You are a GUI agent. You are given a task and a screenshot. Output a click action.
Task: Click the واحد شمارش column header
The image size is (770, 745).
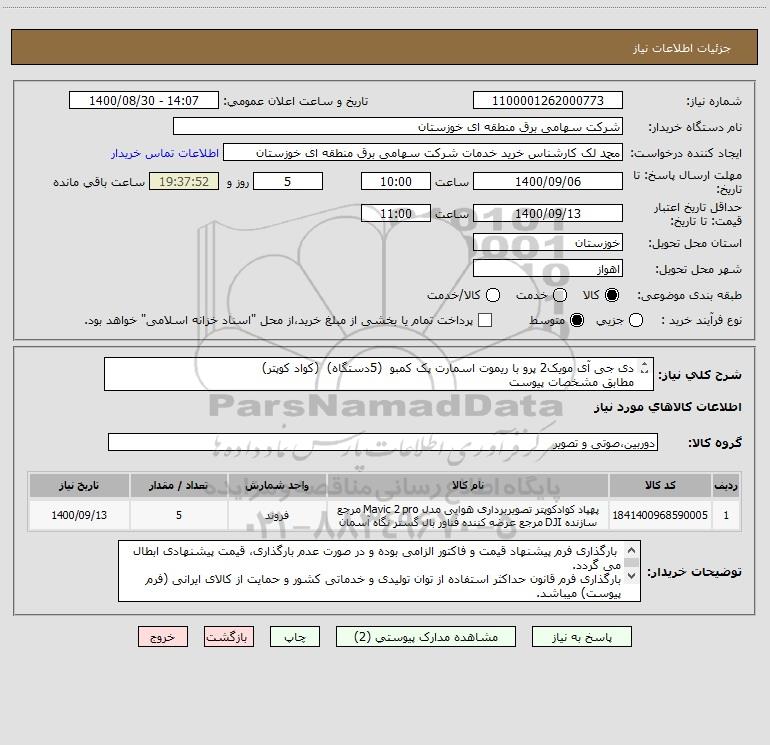pos(277,485)
